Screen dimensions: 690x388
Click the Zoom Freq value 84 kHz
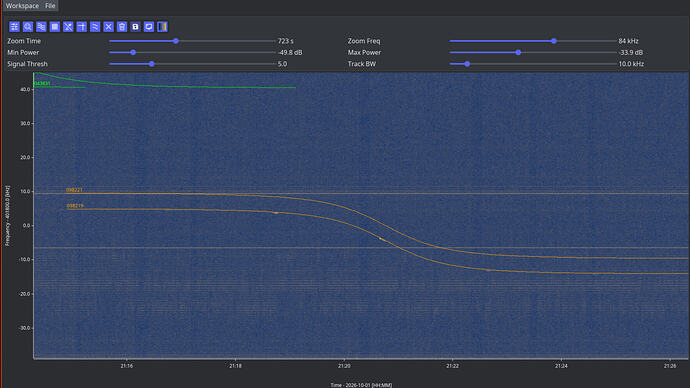[x=628, y=41]
